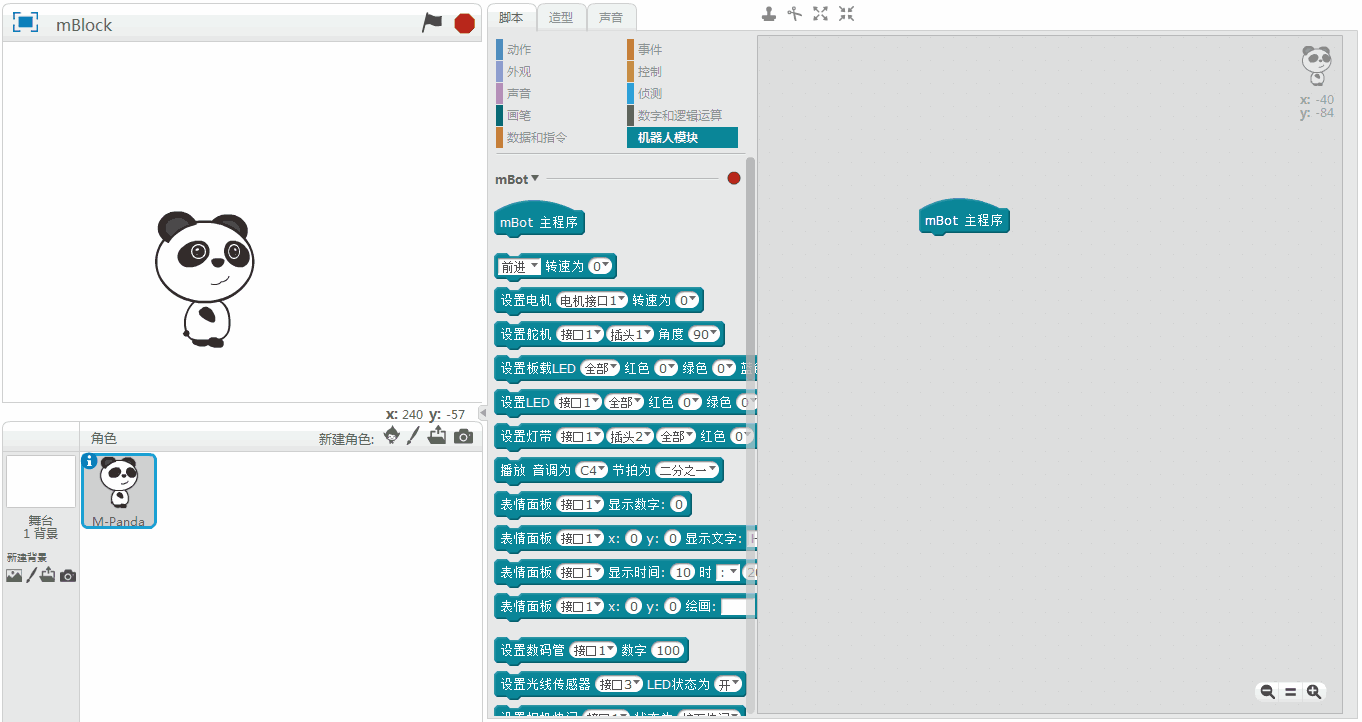Click the red stop sign button

click(x=464, y=23)
